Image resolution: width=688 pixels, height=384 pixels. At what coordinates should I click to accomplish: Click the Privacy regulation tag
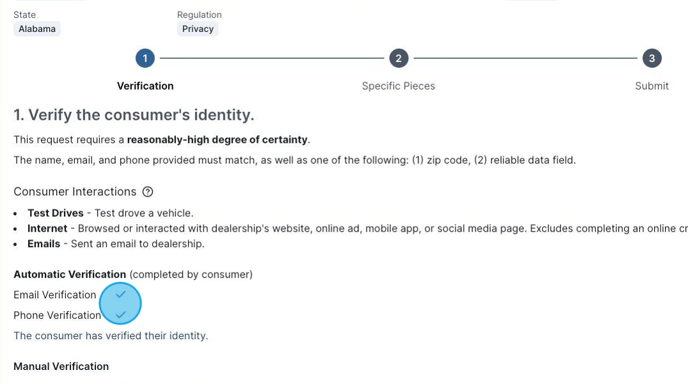click(x=198, y=29)
